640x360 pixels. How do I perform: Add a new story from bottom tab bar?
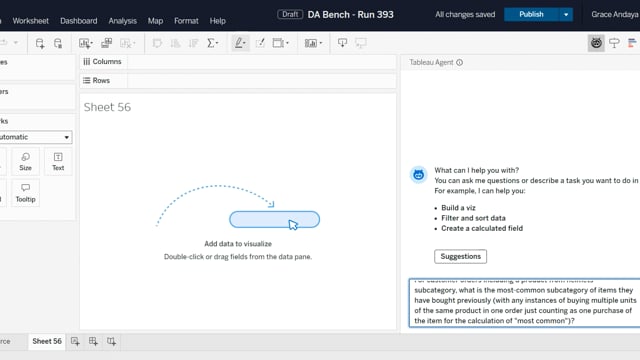pos(111,341)
